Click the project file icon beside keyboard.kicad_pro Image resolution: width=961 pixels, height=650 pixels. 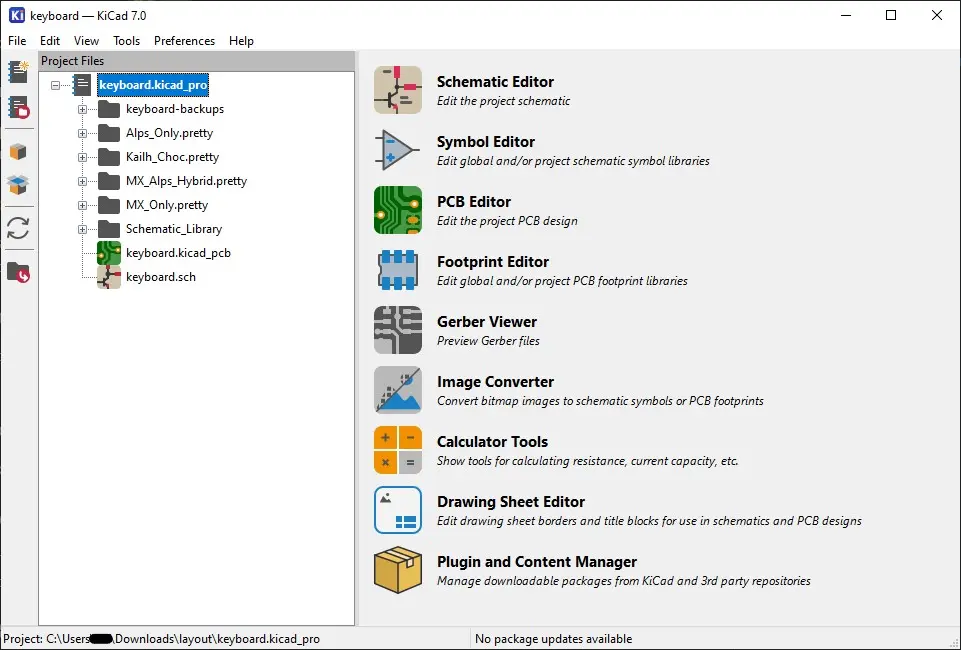point(82,85)
